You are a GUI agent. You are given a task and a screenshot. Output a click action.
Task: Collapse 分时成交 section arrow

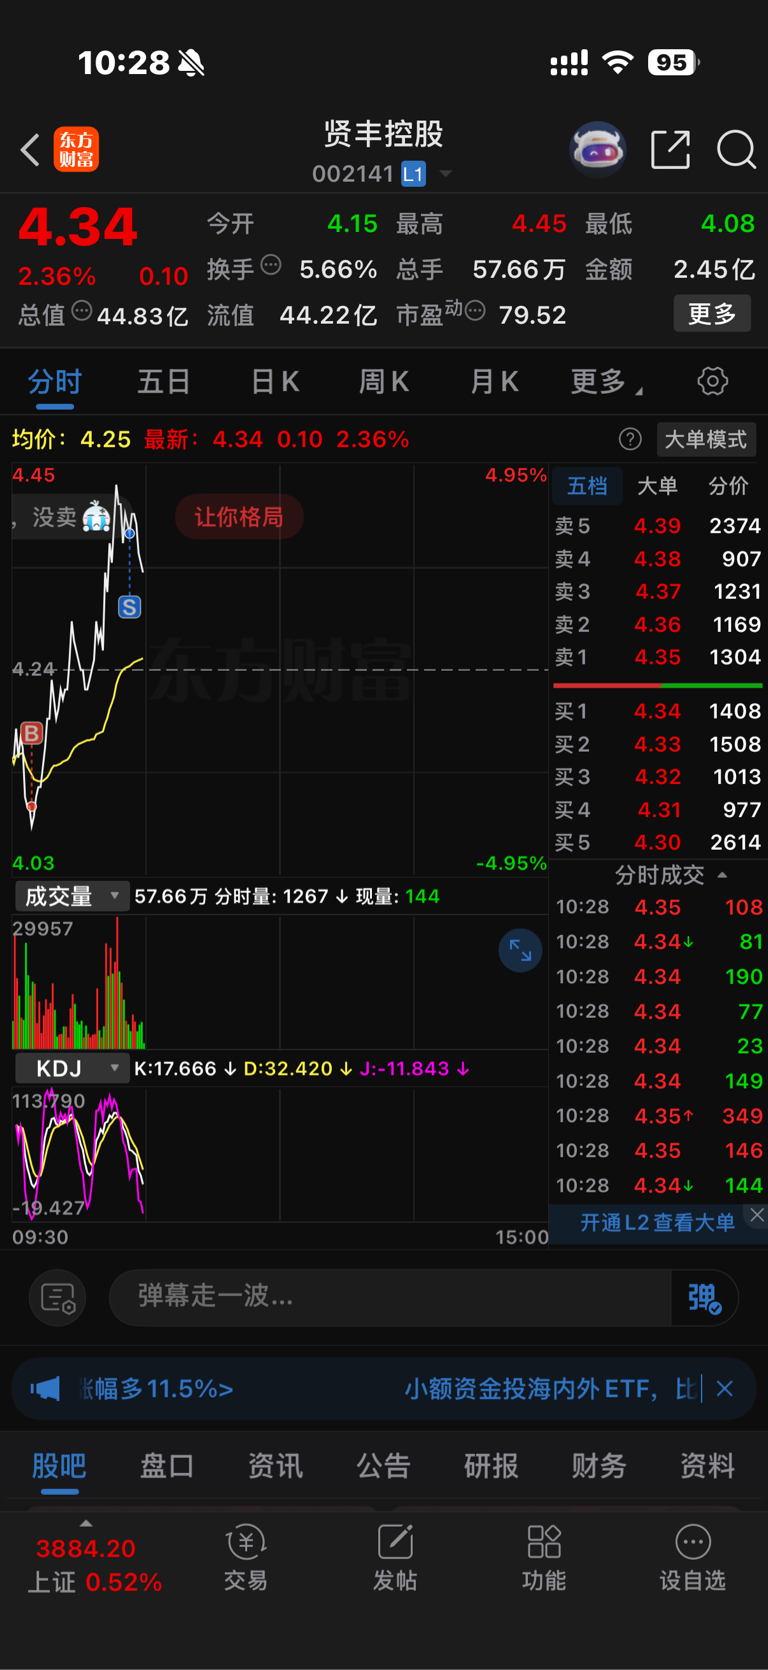(x=722, y=875)
